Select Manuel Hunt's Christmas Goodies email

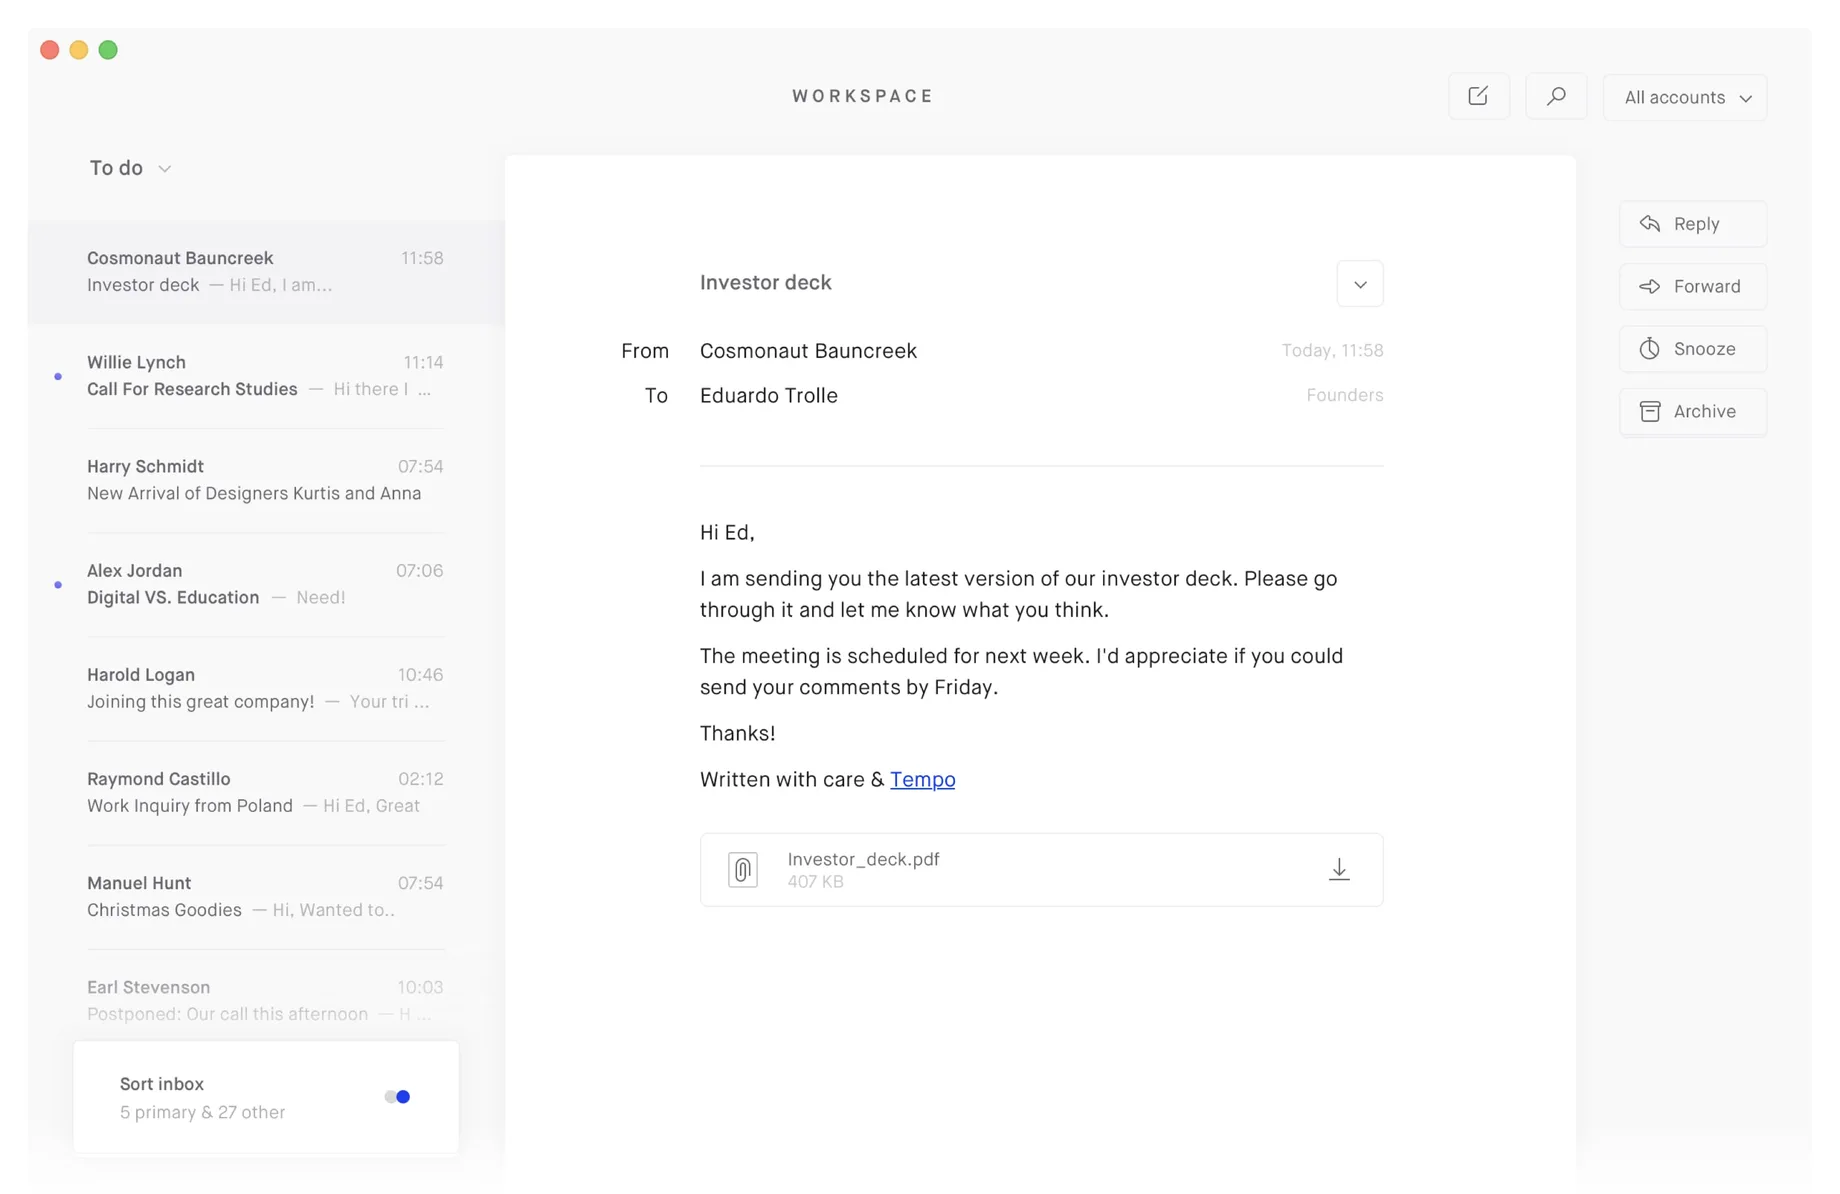pos(266,896)
